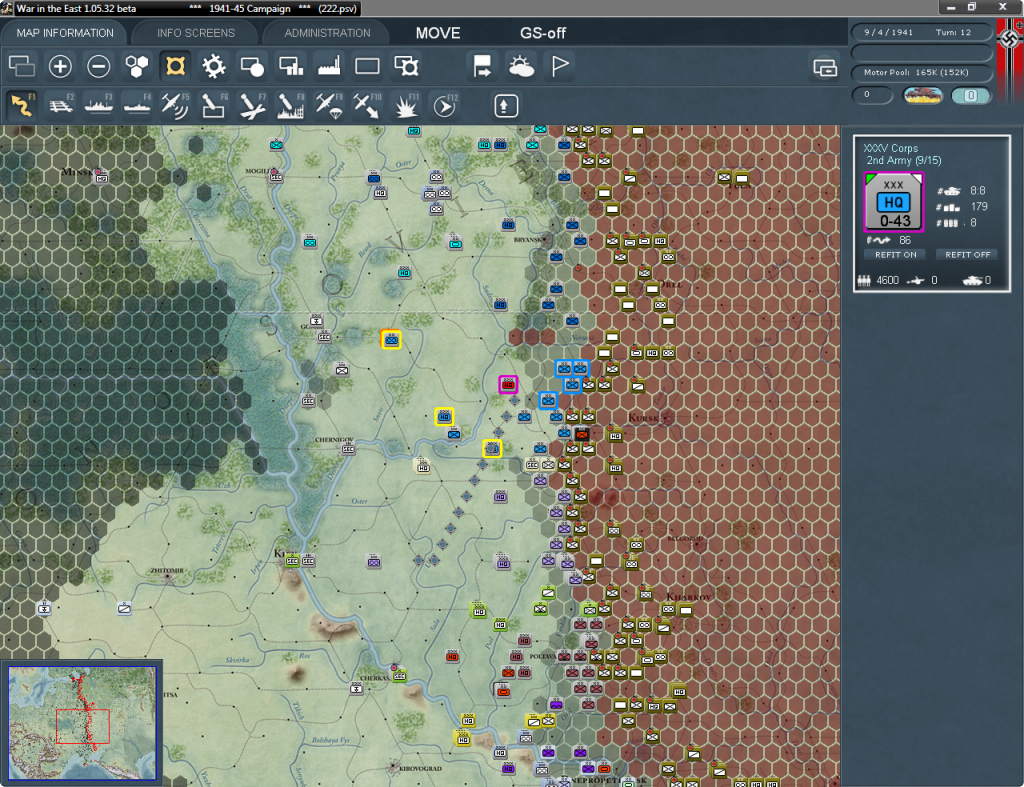Select the F4 ship mode icon

(x=137, y=106)
